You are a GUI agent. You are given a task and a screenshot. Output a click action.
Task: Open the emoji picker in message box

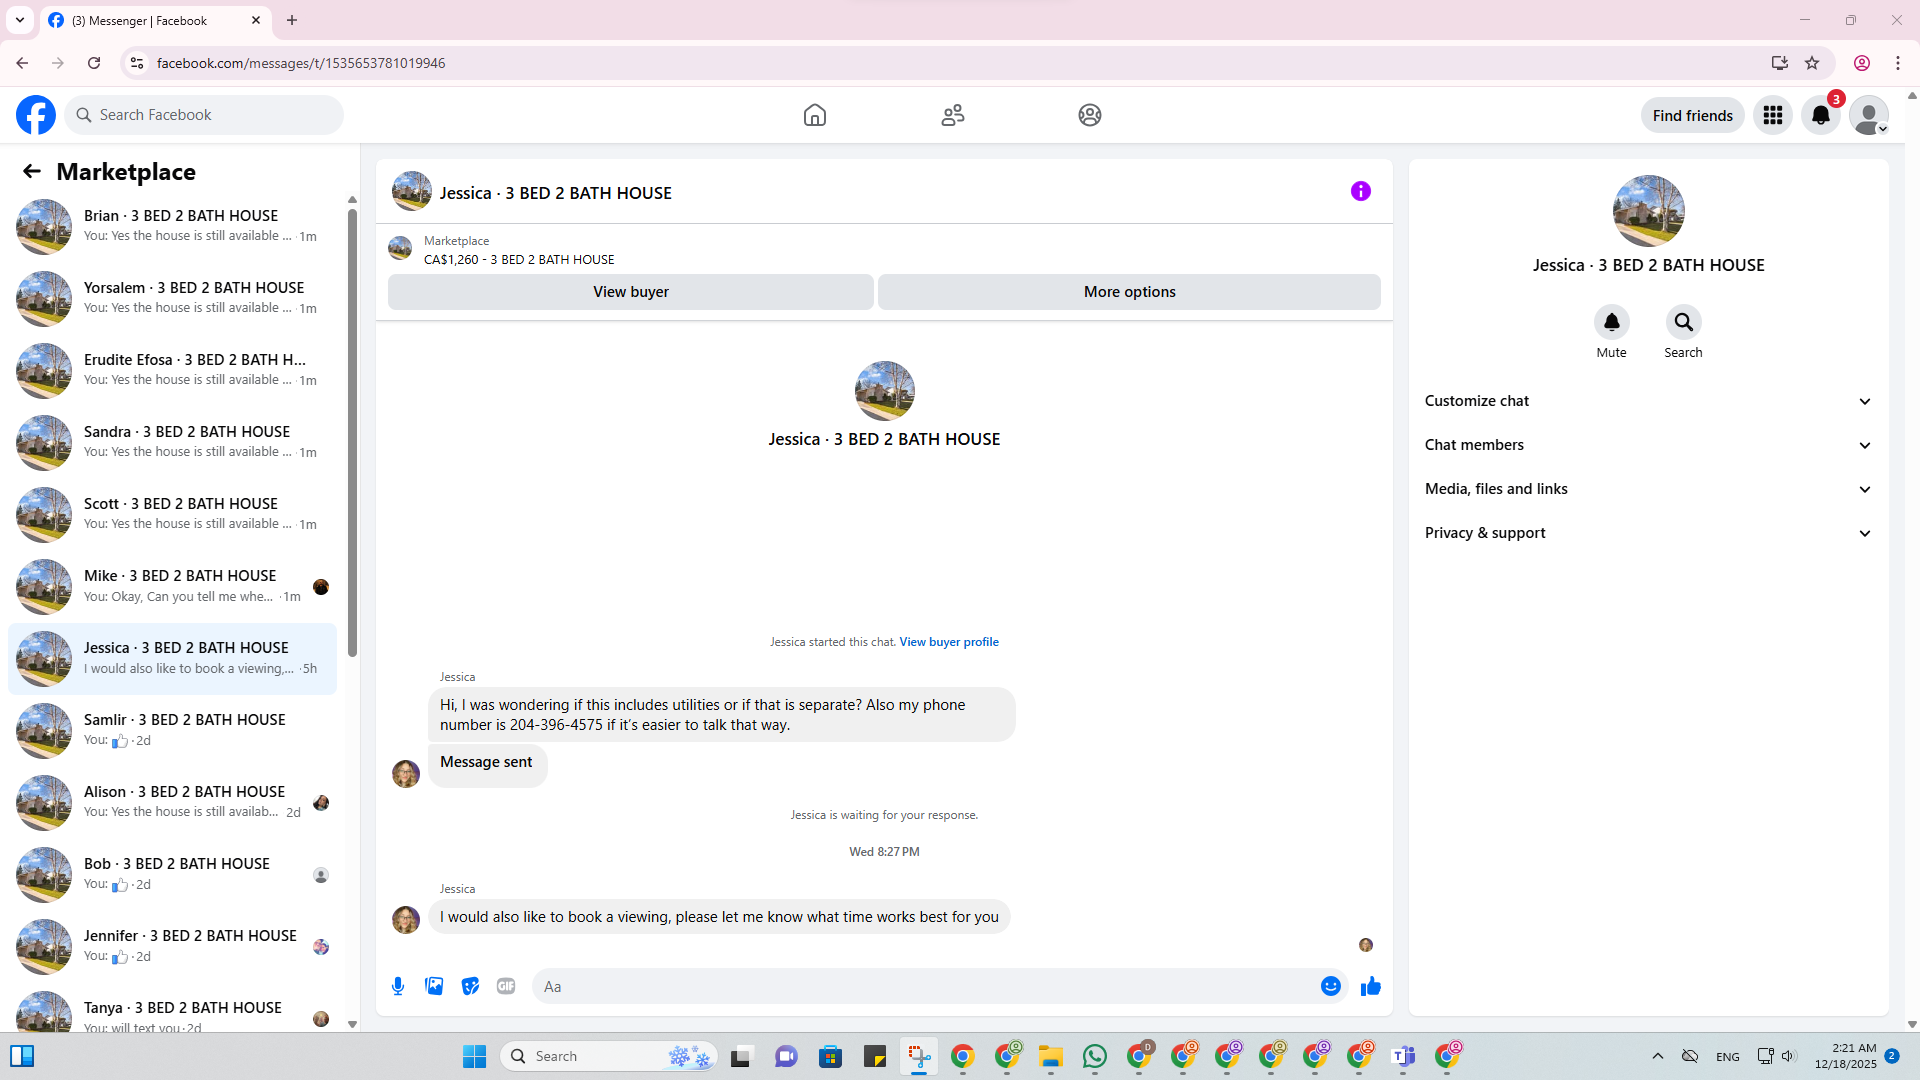point(1330,986)
